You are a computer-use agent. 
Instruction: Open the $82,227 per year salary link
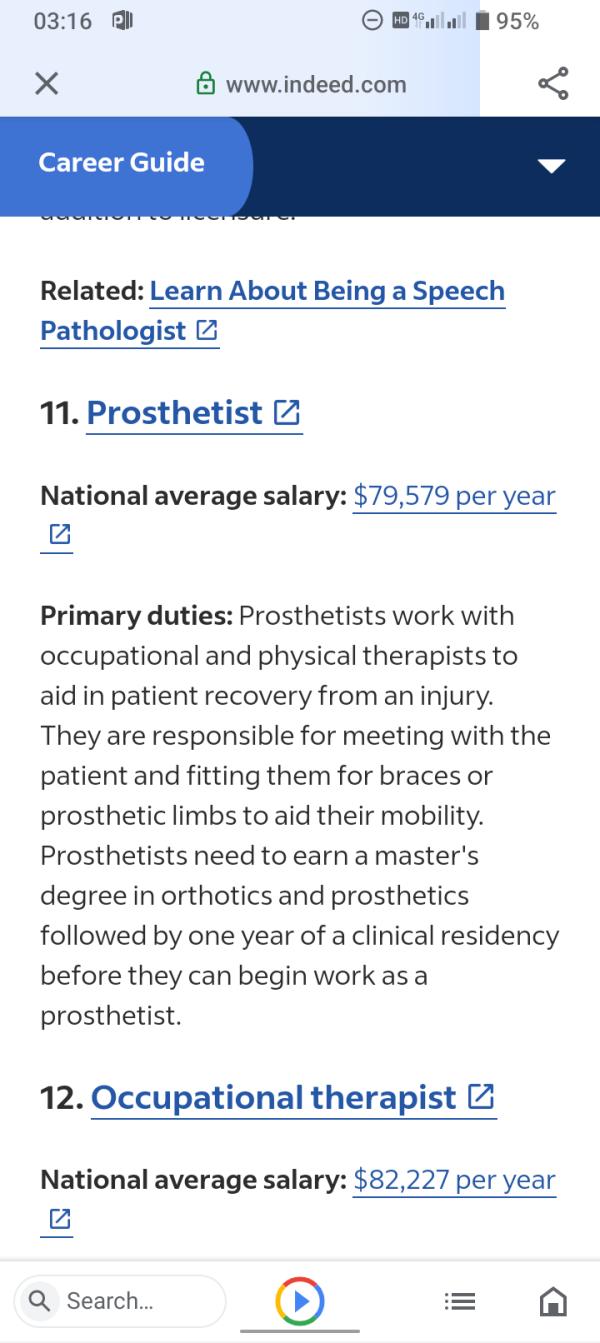454,1180
